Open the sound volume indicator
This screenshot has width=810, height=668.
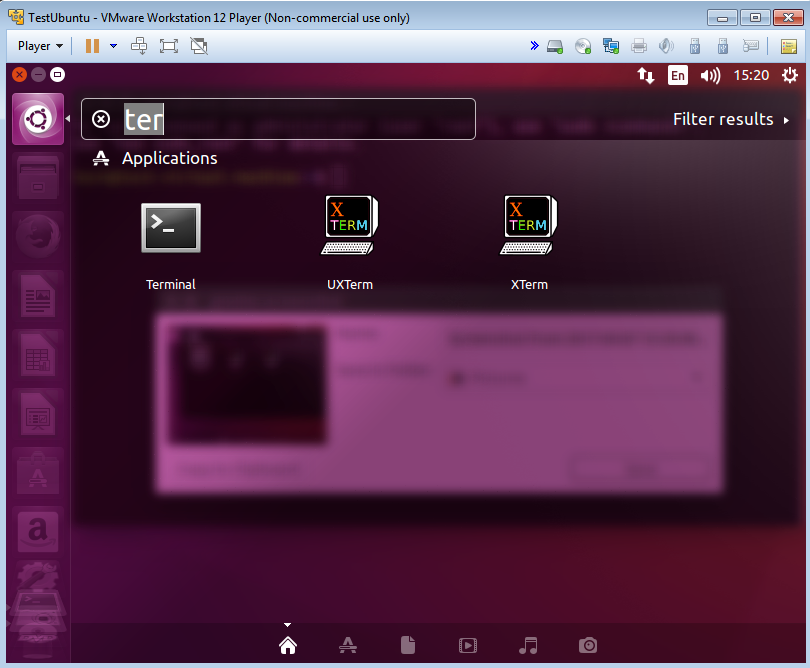click(711, 75)
